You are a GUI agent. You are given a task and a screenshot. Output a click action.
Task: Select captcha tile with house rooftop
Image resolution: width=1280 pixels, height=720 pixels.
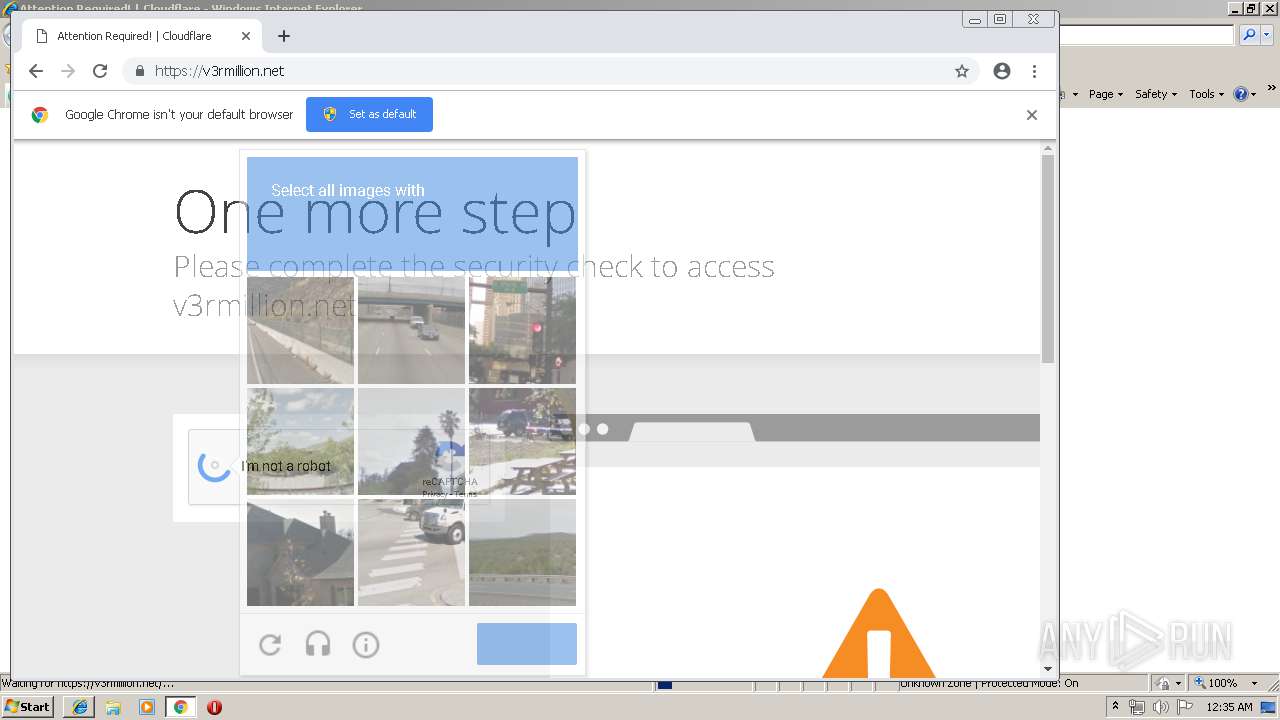[x=300, y=552]
